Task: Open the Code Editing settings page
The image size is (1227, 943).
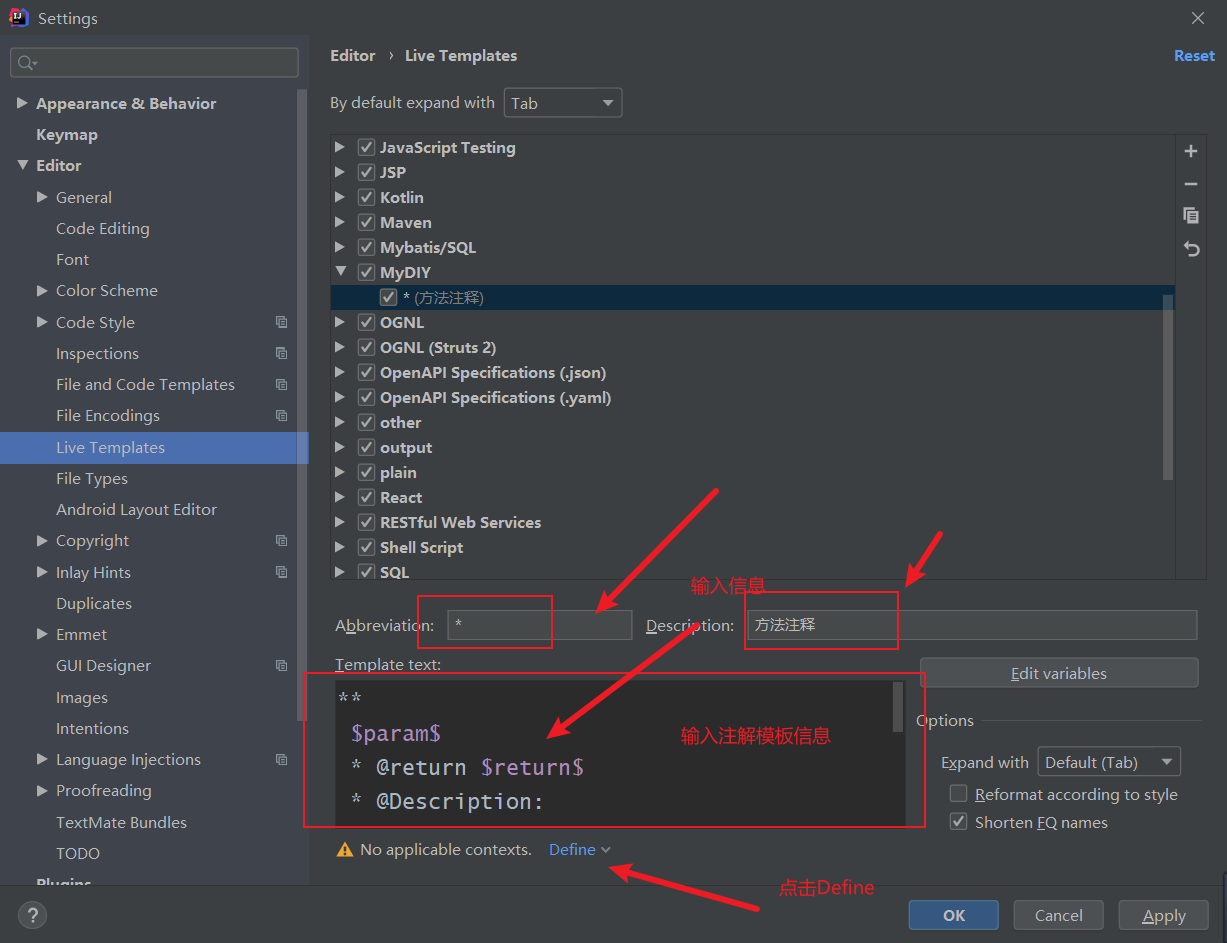Action: coord(103,228)
